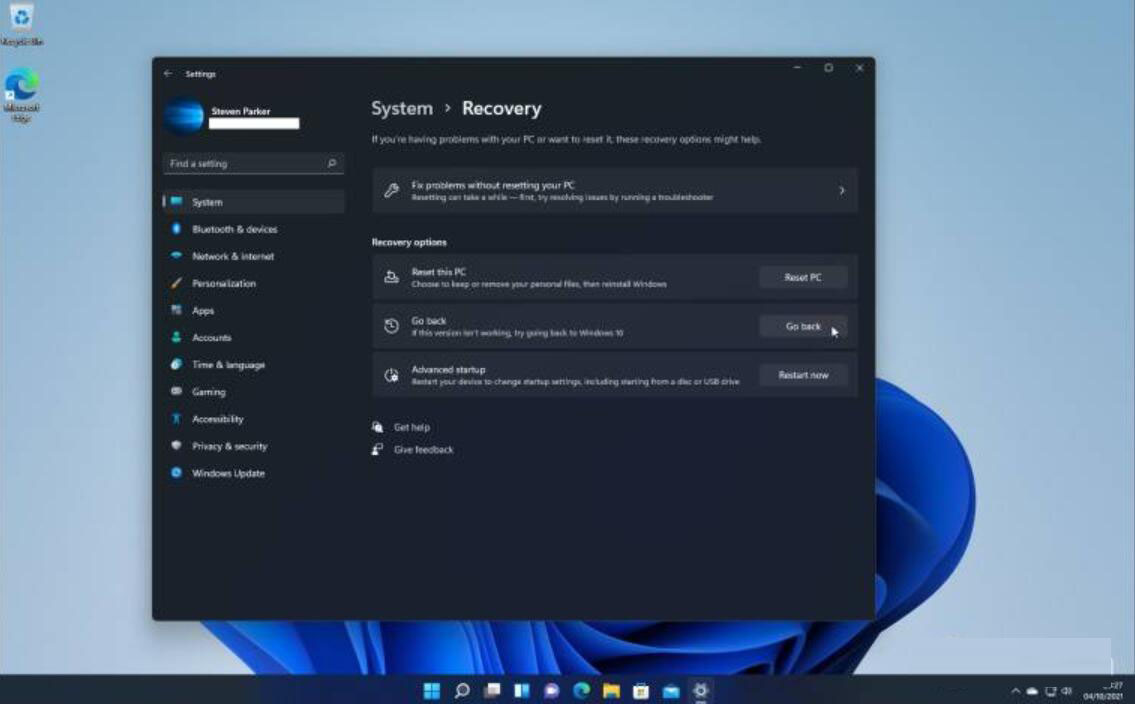The height and width of the screenshot is (704, 1135).
Task: Click the Restart now button
Action: pos(802,374)
